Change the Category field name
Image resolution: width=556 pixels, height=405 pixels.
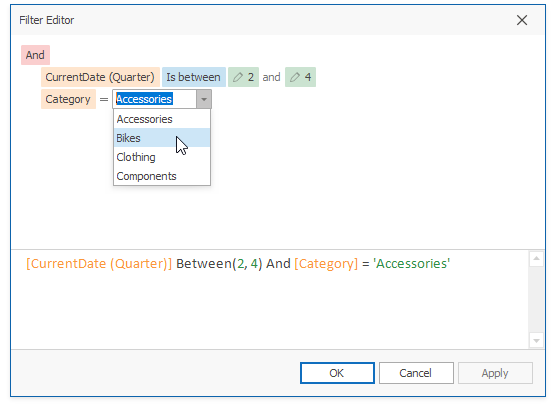pyautogui.click(x=68, y=99)
